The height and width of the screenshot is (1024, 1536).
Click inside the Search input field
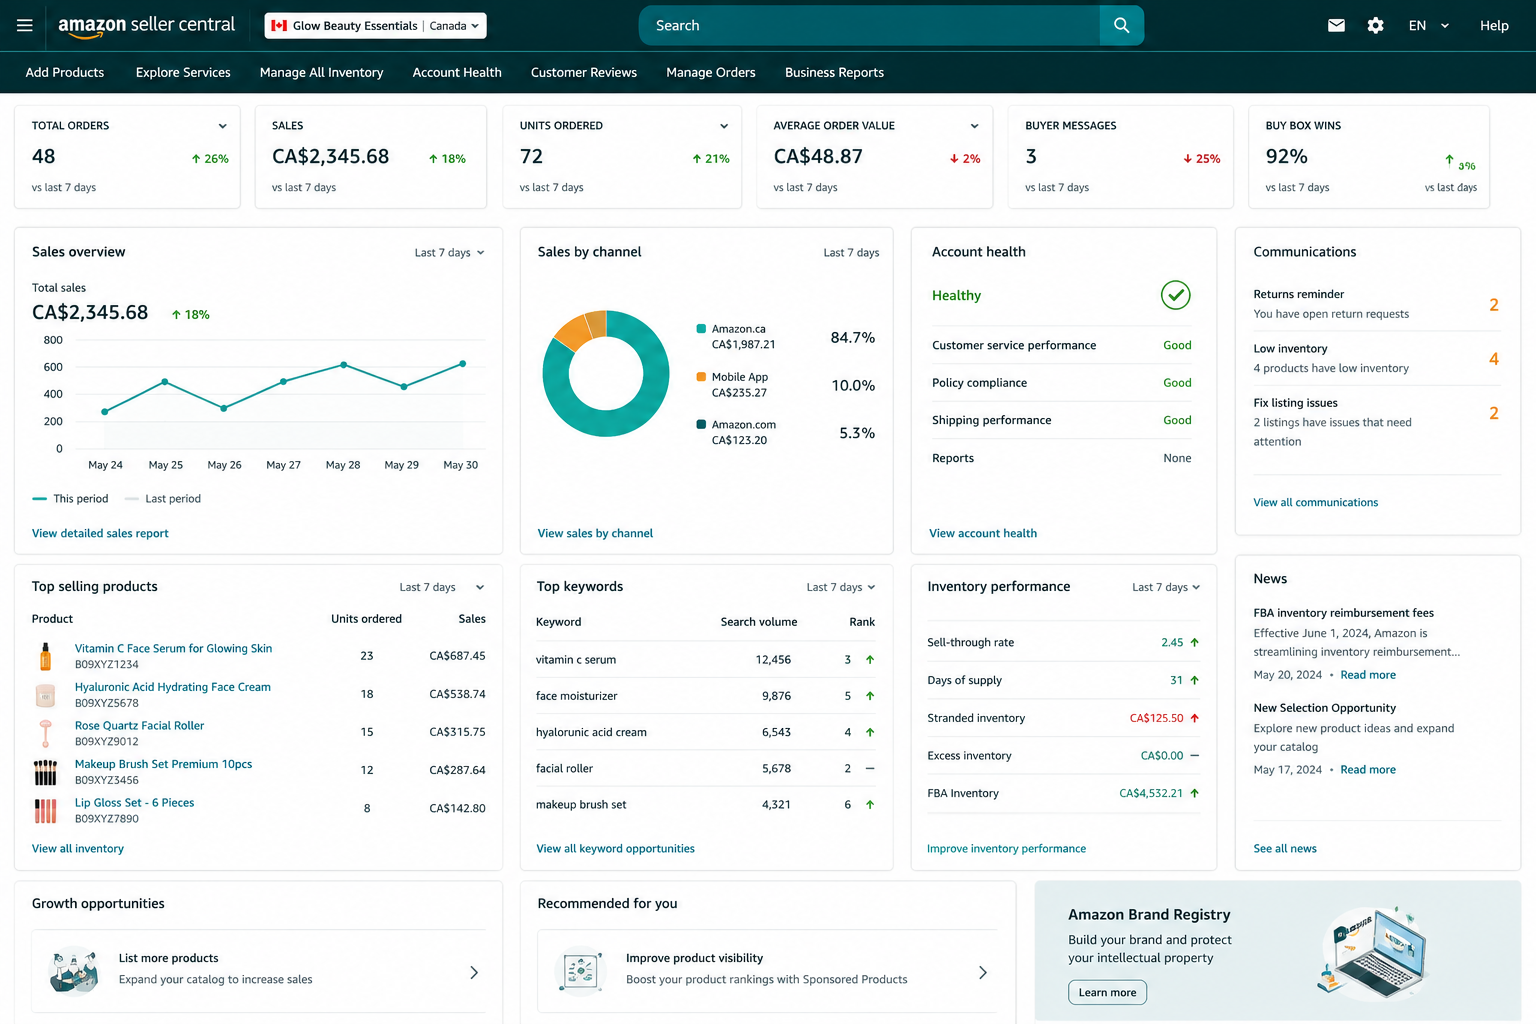(x=870, y=26)
